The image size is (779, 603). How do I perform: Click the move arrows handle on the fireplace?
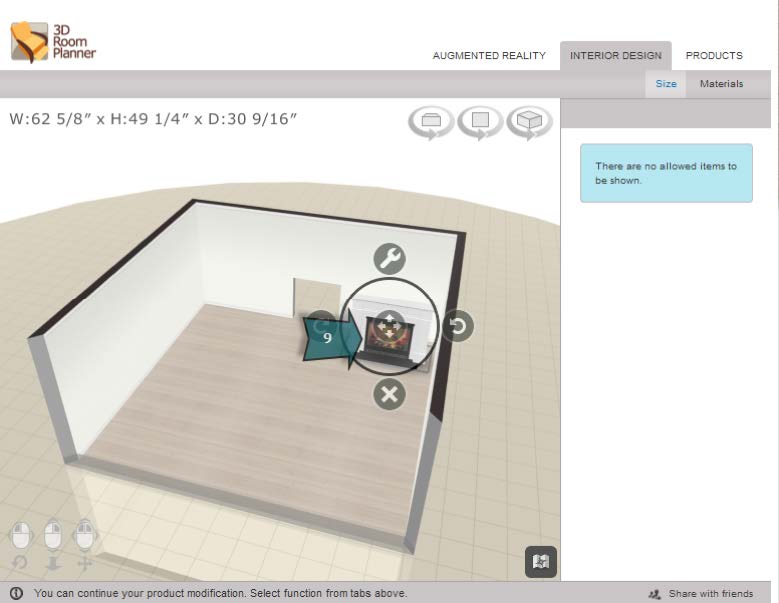point(390,326)
